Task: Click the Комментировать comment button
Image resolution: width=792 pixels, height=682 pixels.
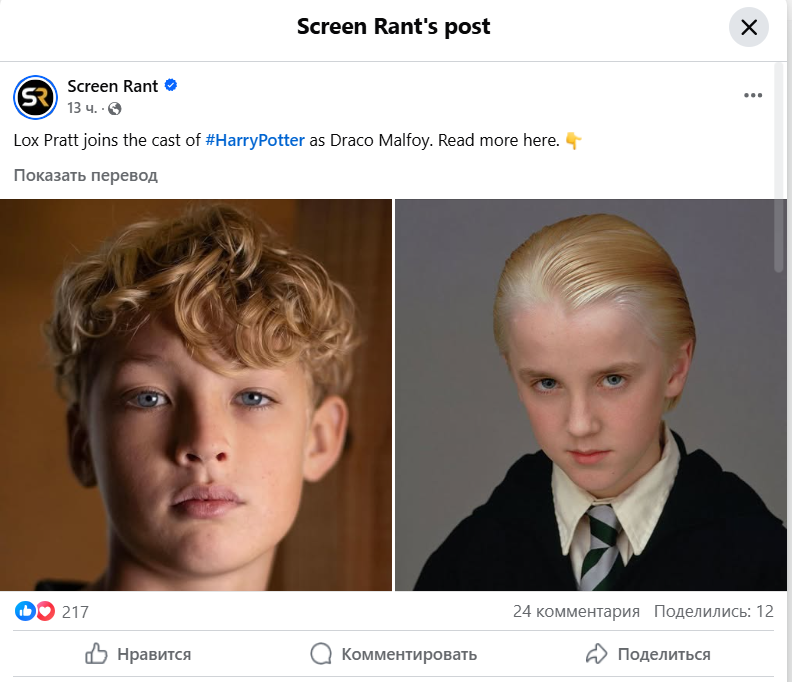Action: tap(394, 654)
